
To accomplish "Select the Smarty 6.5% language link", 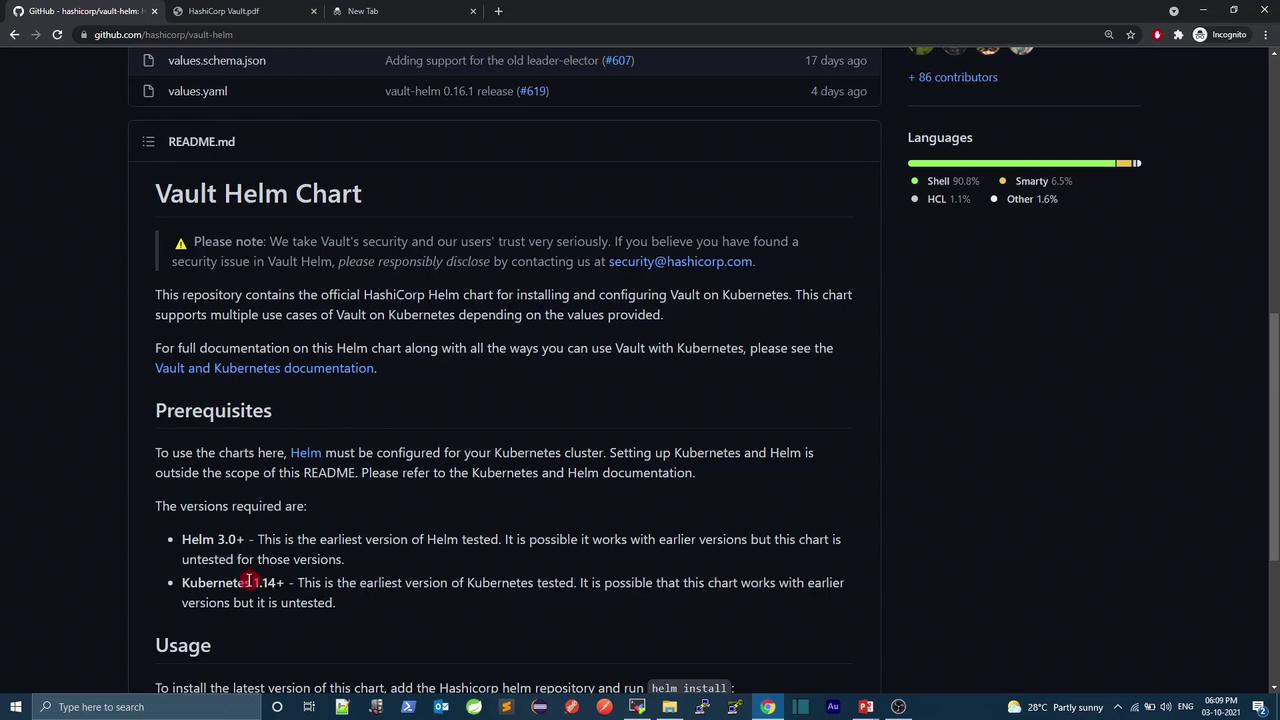I will click(1035, 181).
